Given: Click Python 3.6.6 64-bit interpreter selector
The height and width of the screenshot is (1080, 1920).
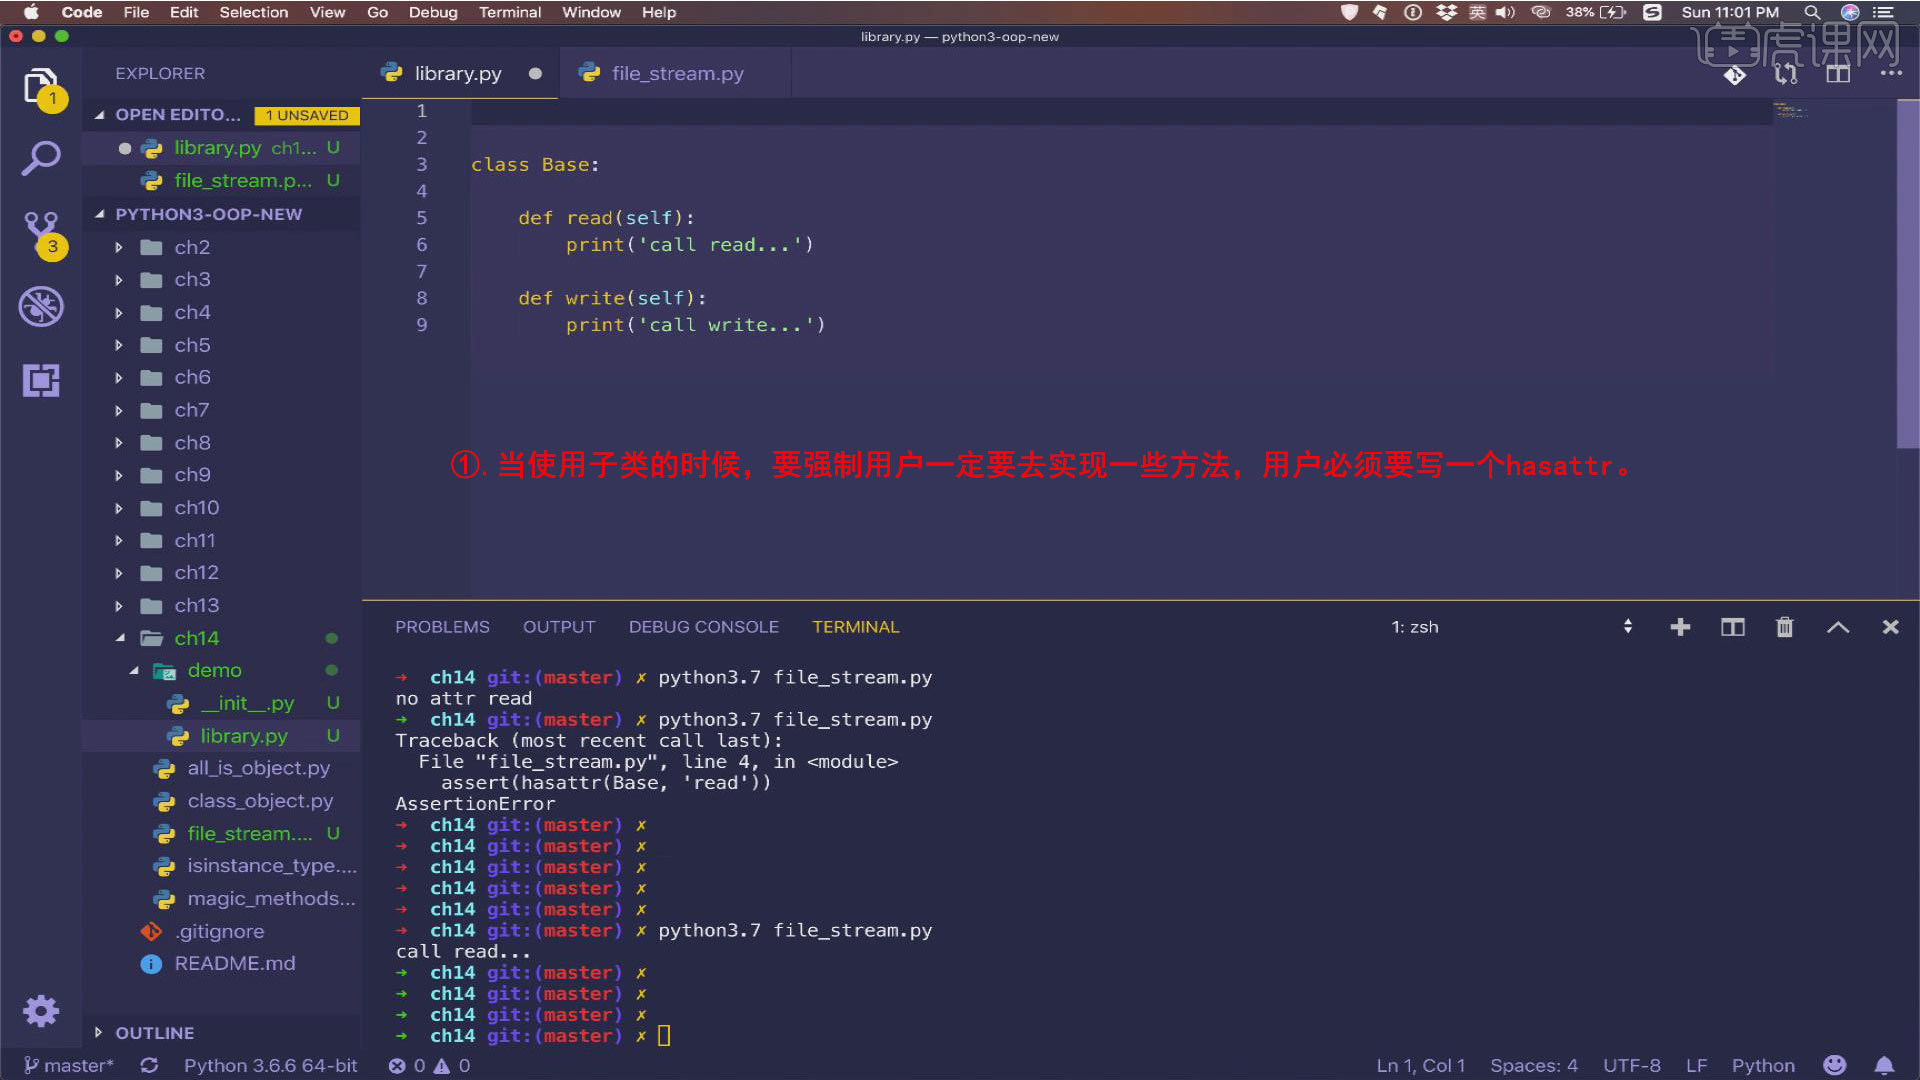Looking at the screenshot, I should coord(270,1065).
